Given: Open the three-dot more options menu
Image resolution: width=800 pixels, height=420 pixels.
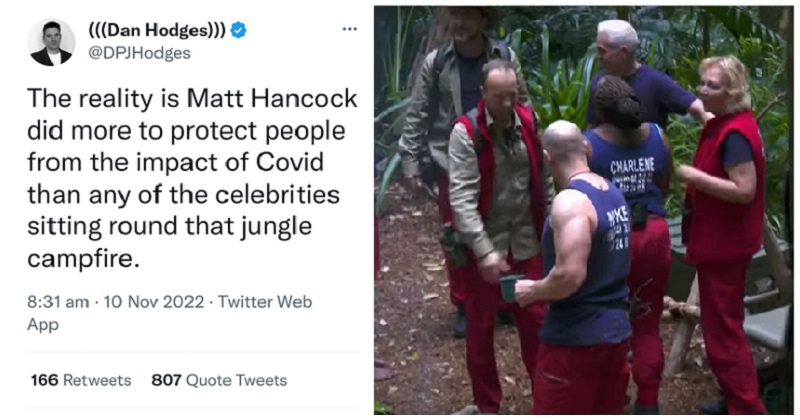Looking at the screenshot, I should [x=349, y=29].
